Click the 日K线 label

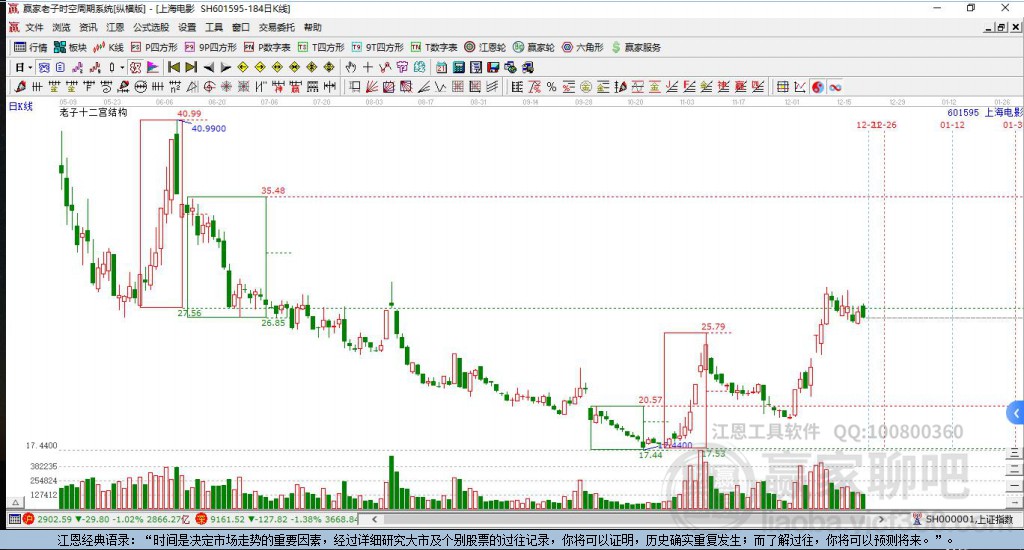tap(20, 106)
